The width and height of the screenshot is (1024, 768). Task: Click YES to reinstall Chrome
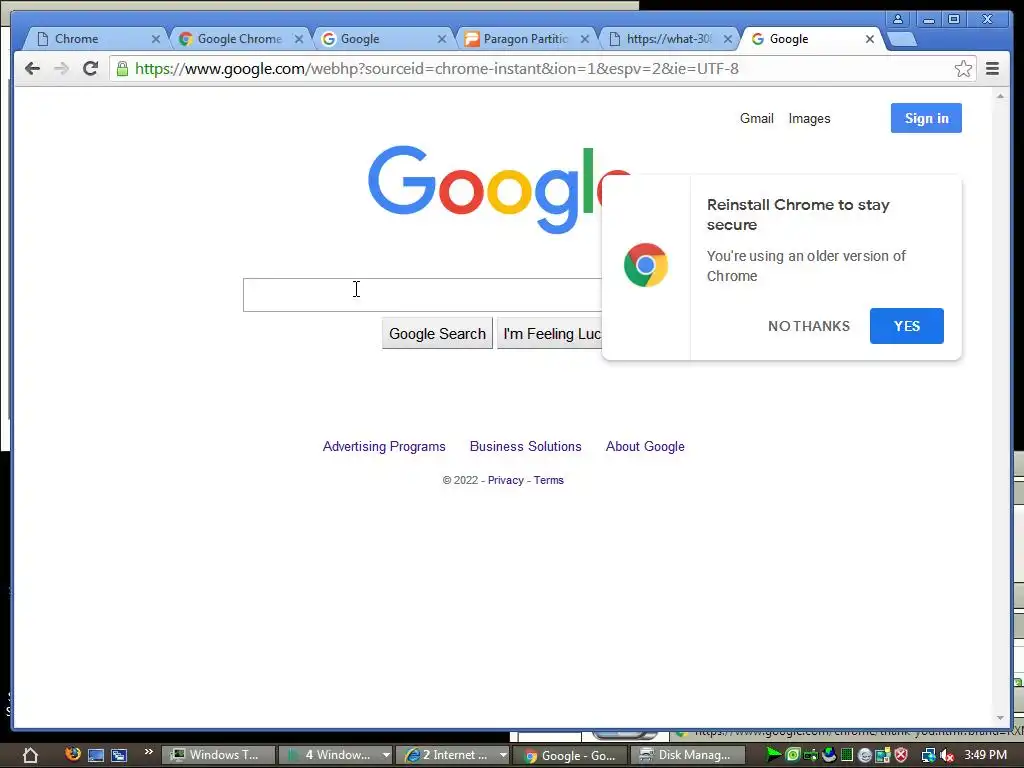point(906,326)
